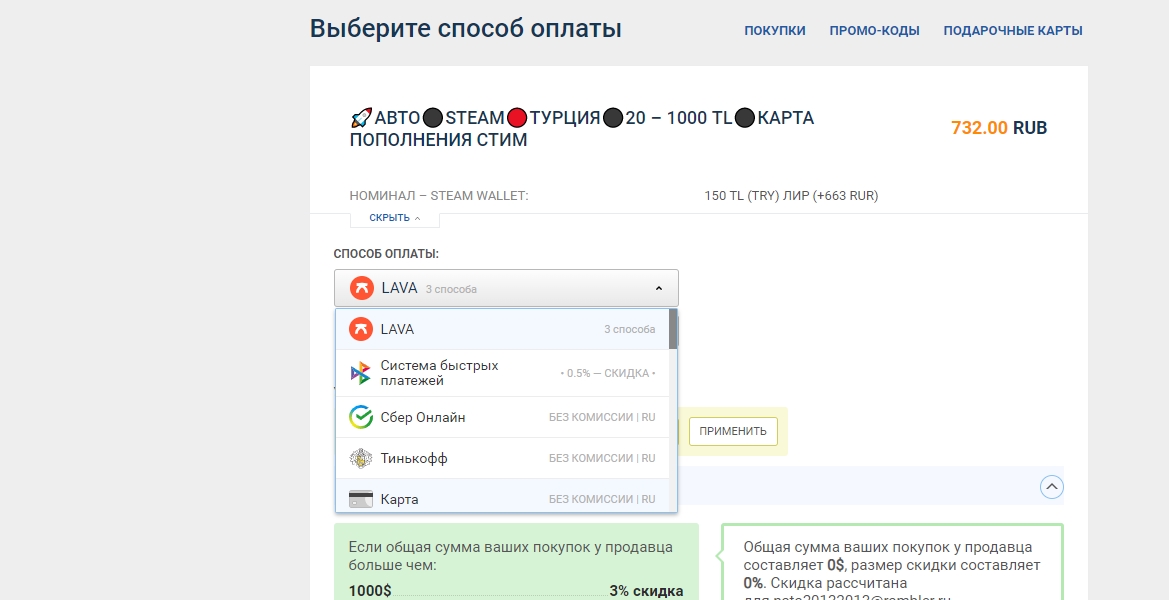The width and height of the screenshot is (1169, 600).
Task: Click the СБП multicolor logo icon
Action: pyautogui.click(x=361, y=373)
